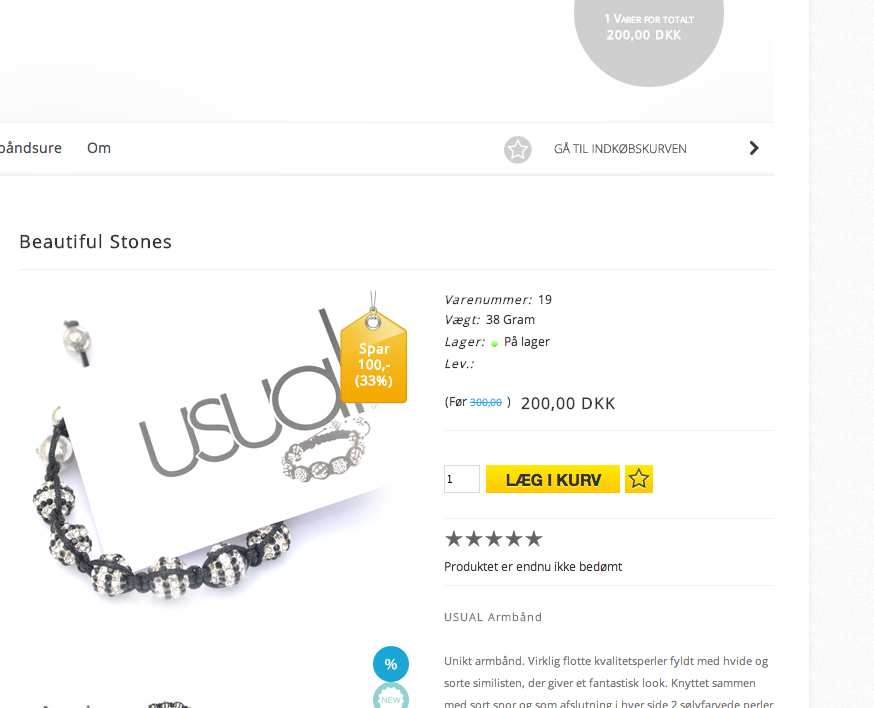874x708 pixels.
Task: Focus the quantity input field
Action: 462,479
